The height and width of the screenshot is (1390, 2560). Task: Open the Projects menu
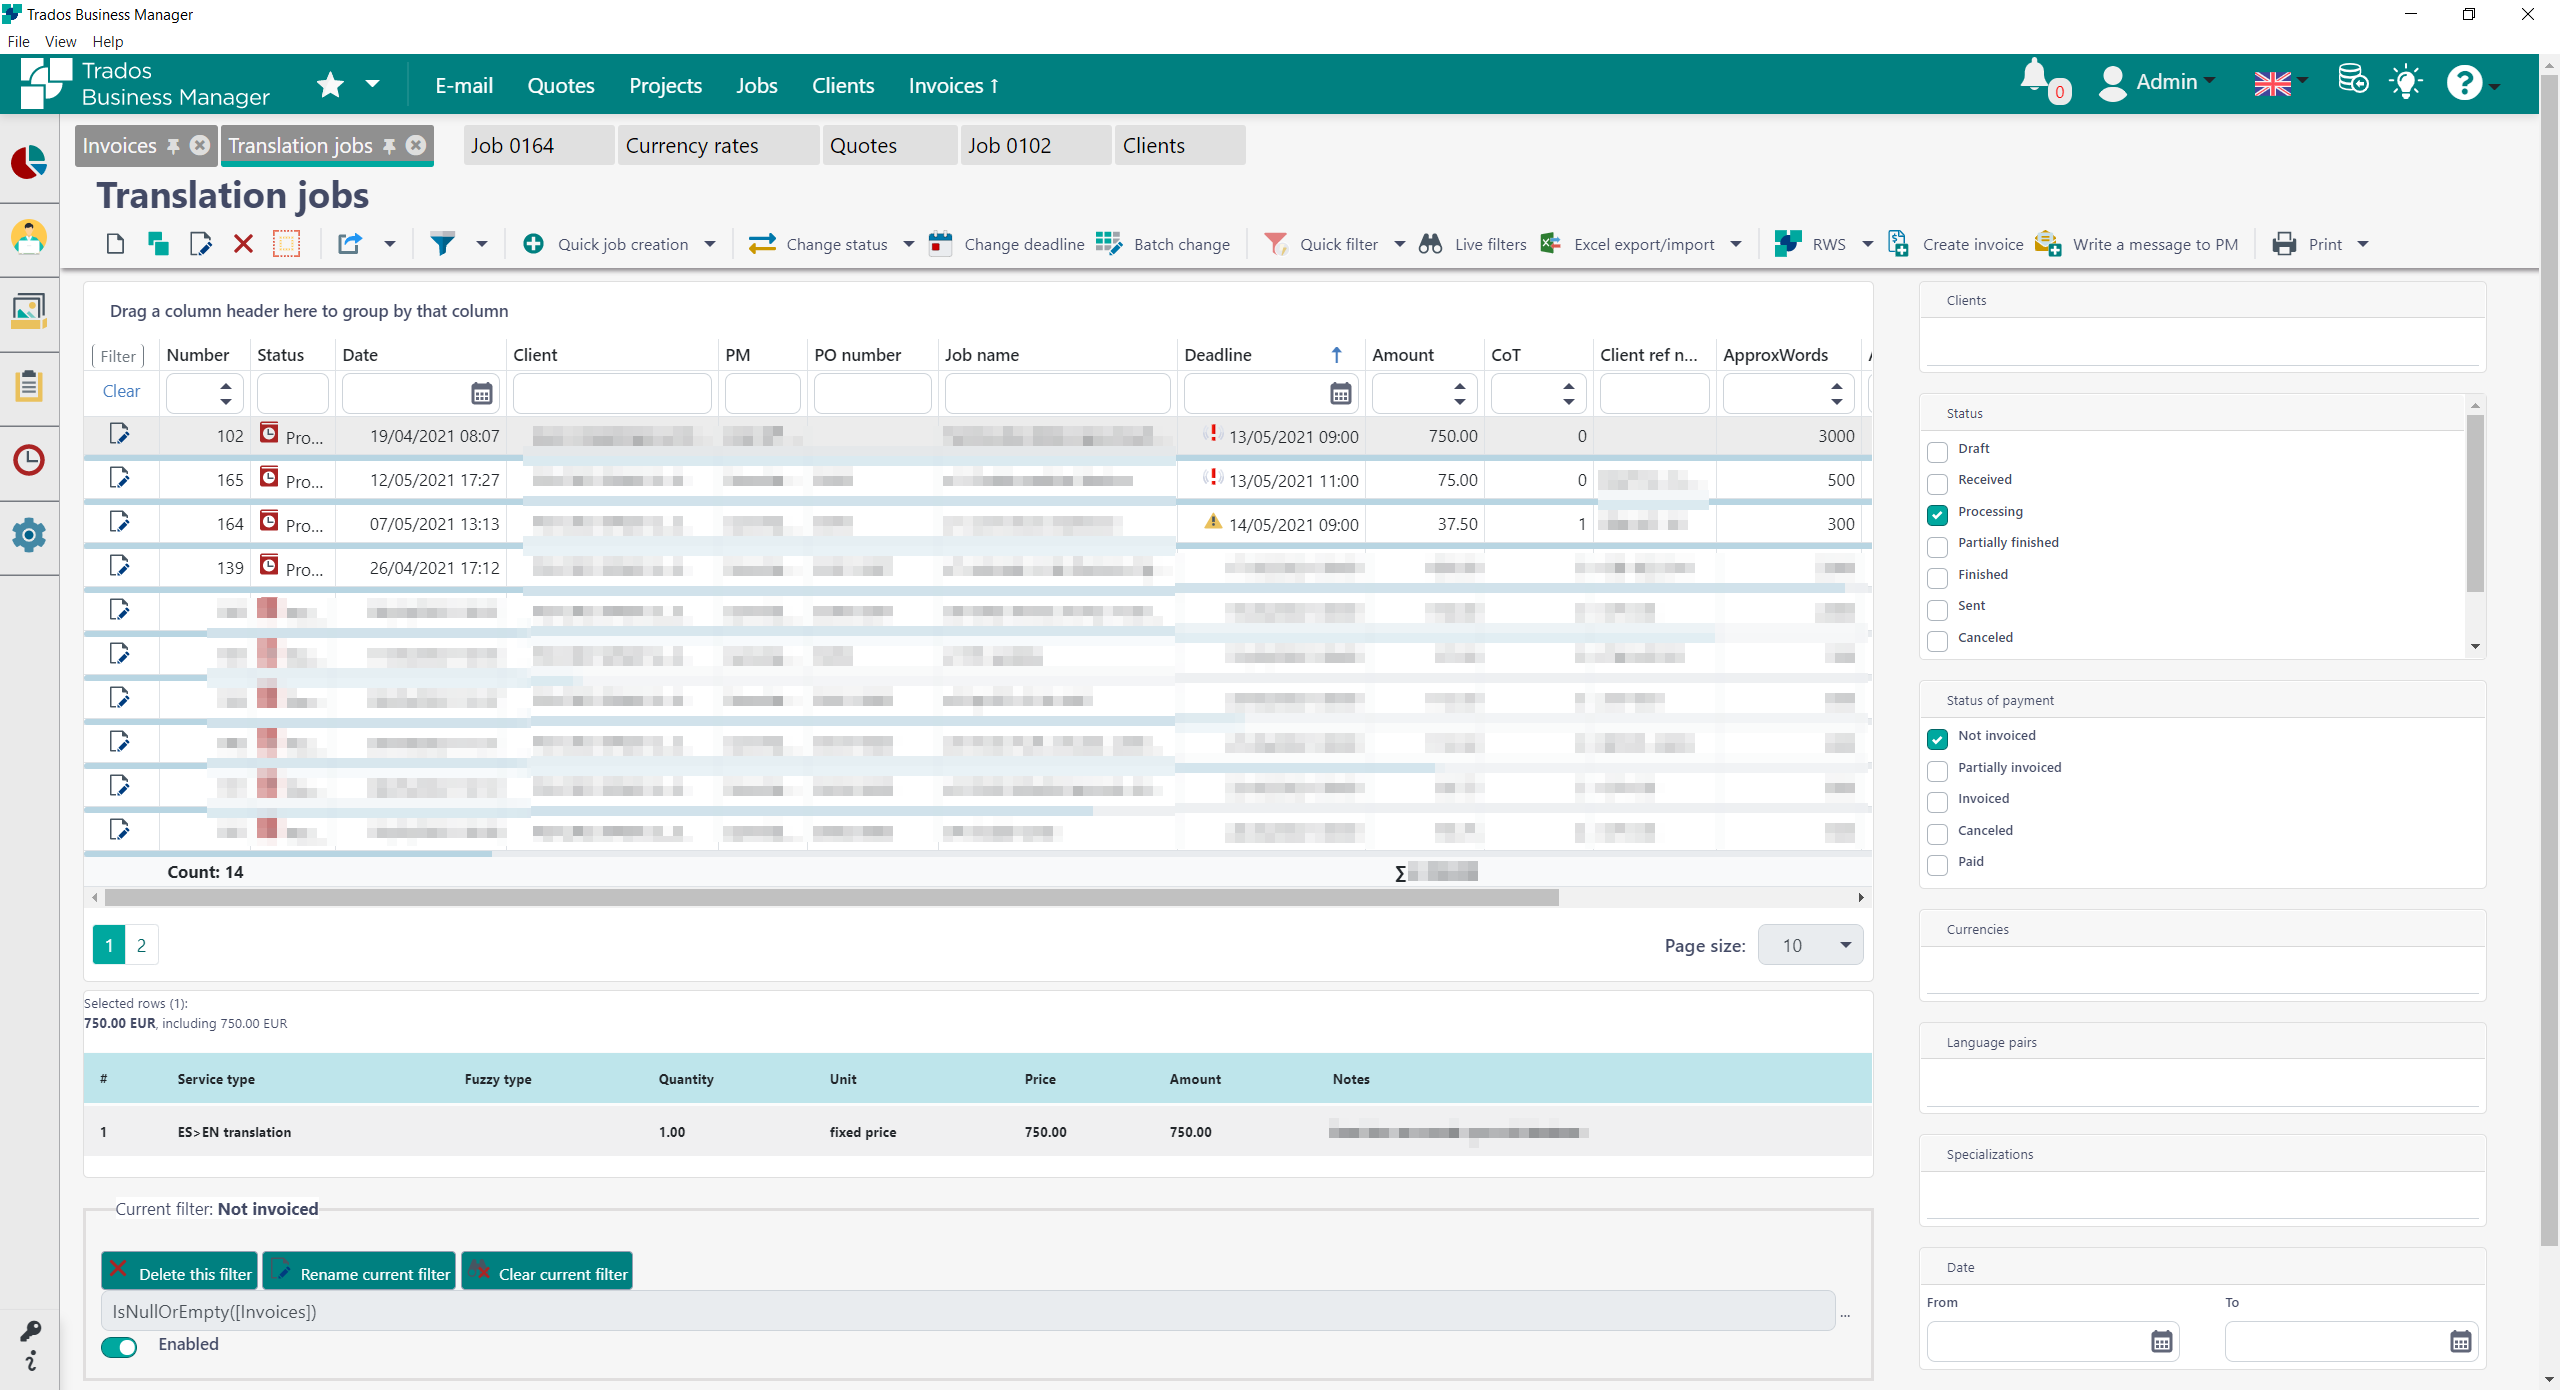click(665, 86)
